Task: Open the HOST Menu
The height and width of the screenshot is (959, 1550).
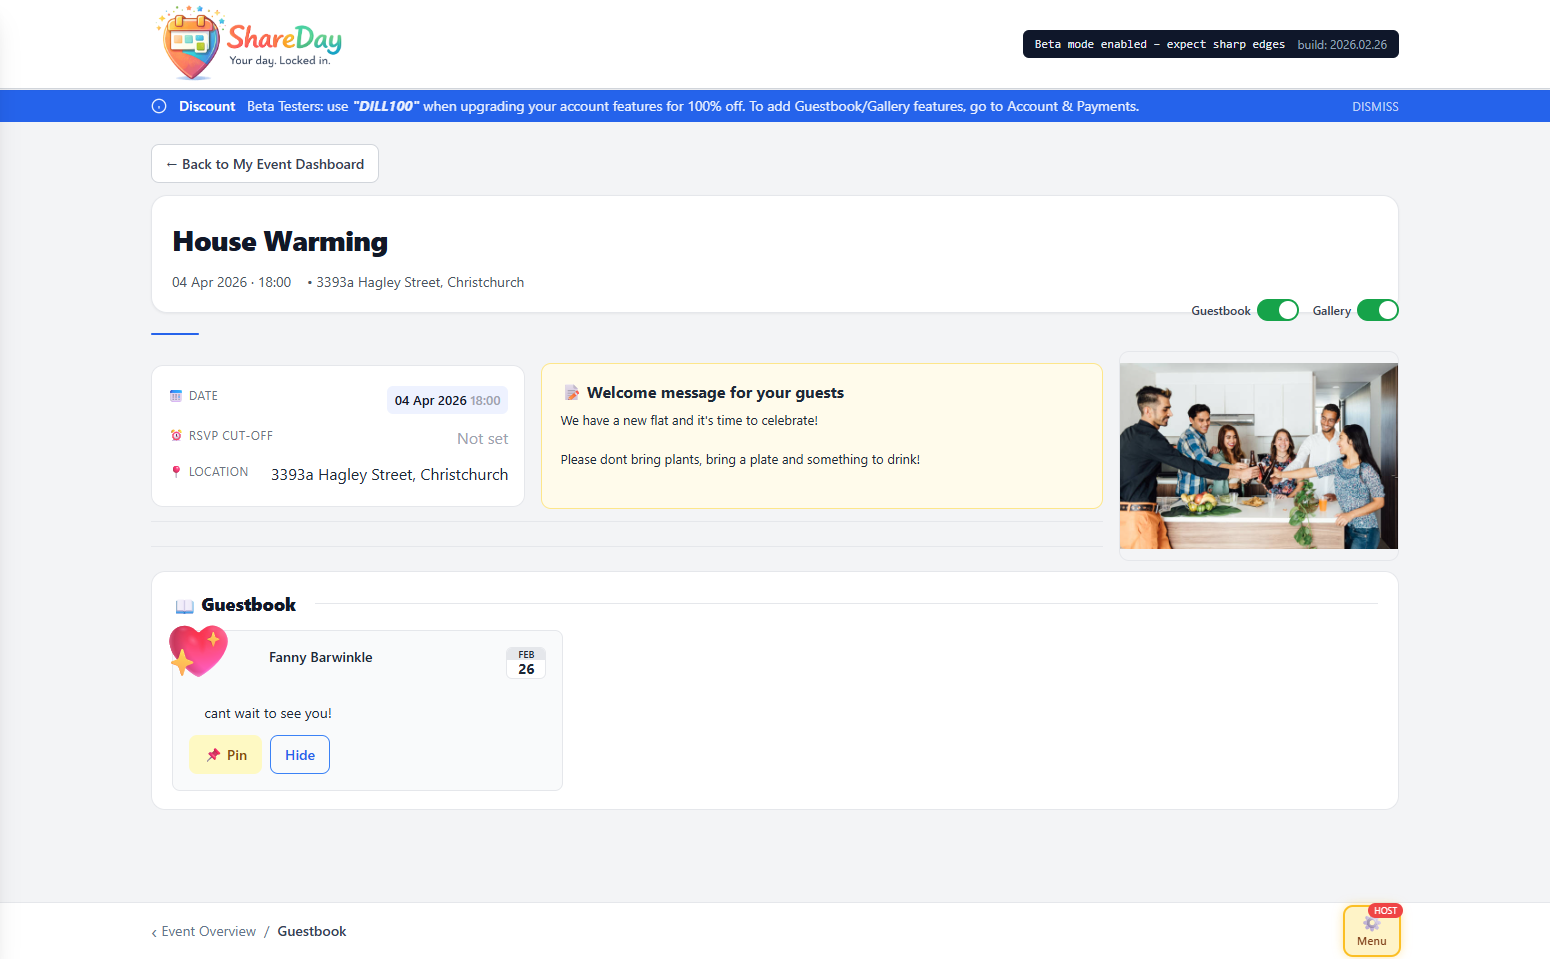Action: 1371,931
